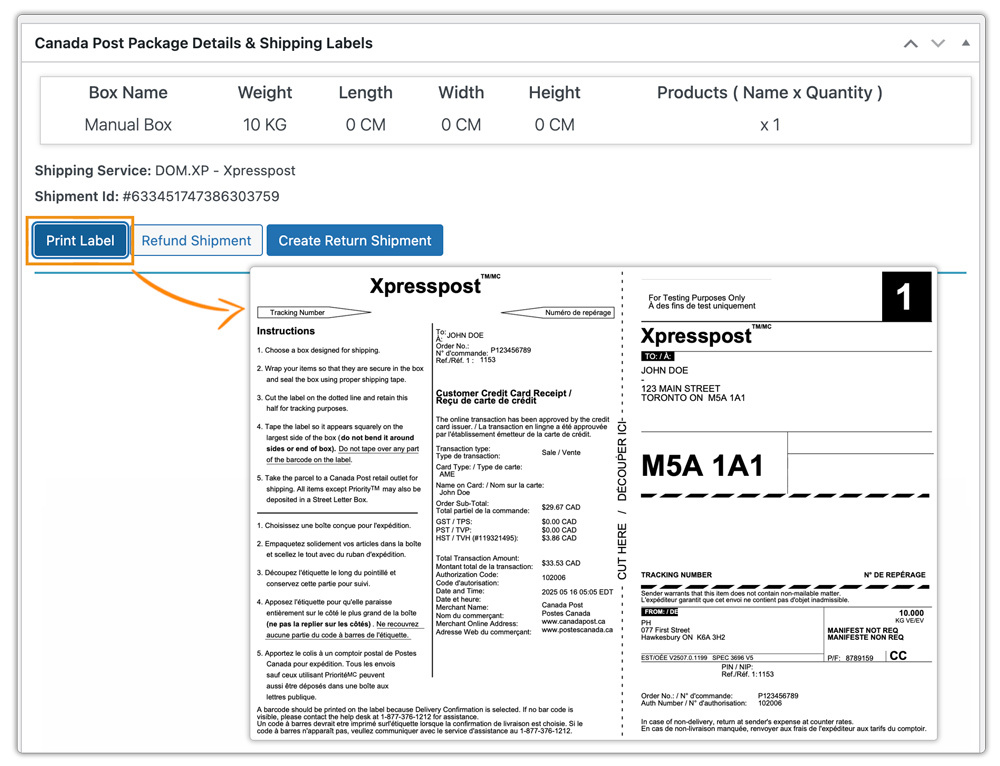Viewport: 1000px width, 766px height.
Task: Select 'JOHN DOE' under the TO: / À: address heading
Action: click(x=665, y=371)
